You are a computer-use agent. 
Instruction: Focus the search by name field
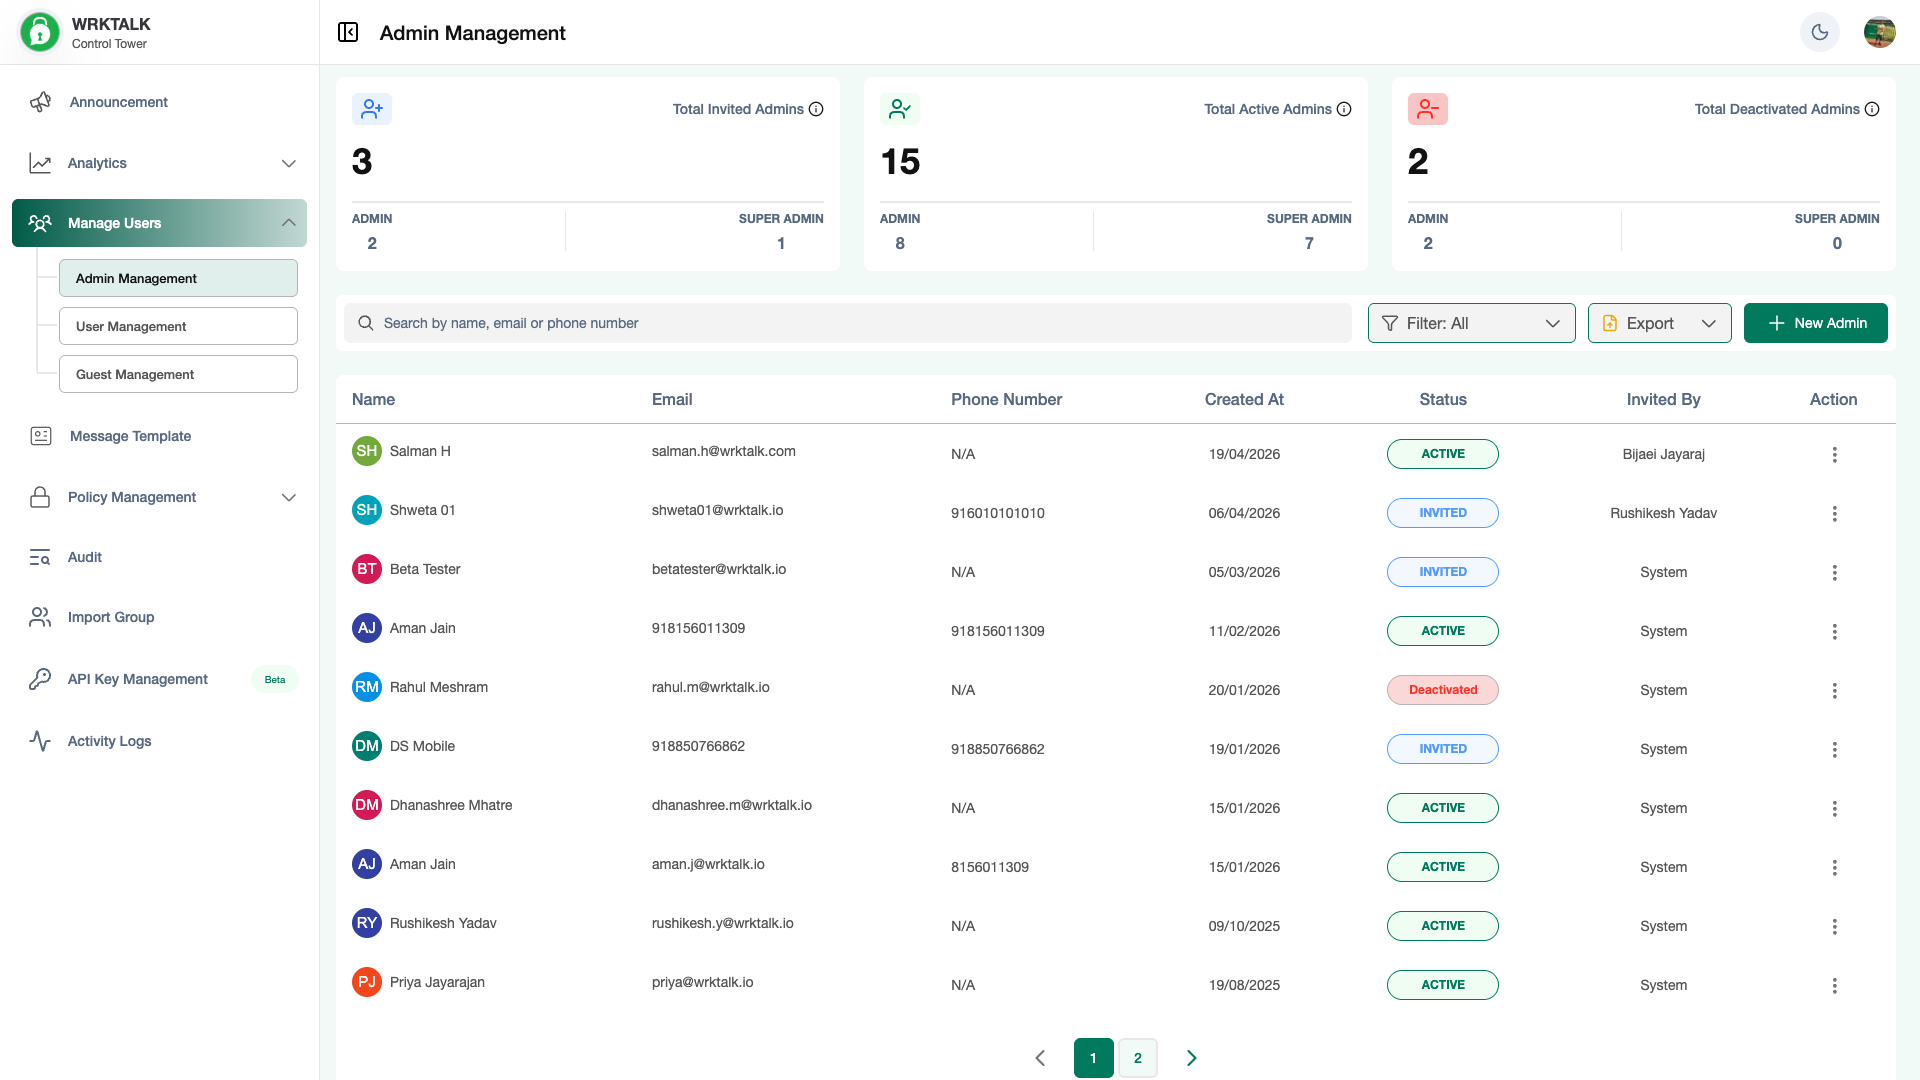(x=848, y=323)
